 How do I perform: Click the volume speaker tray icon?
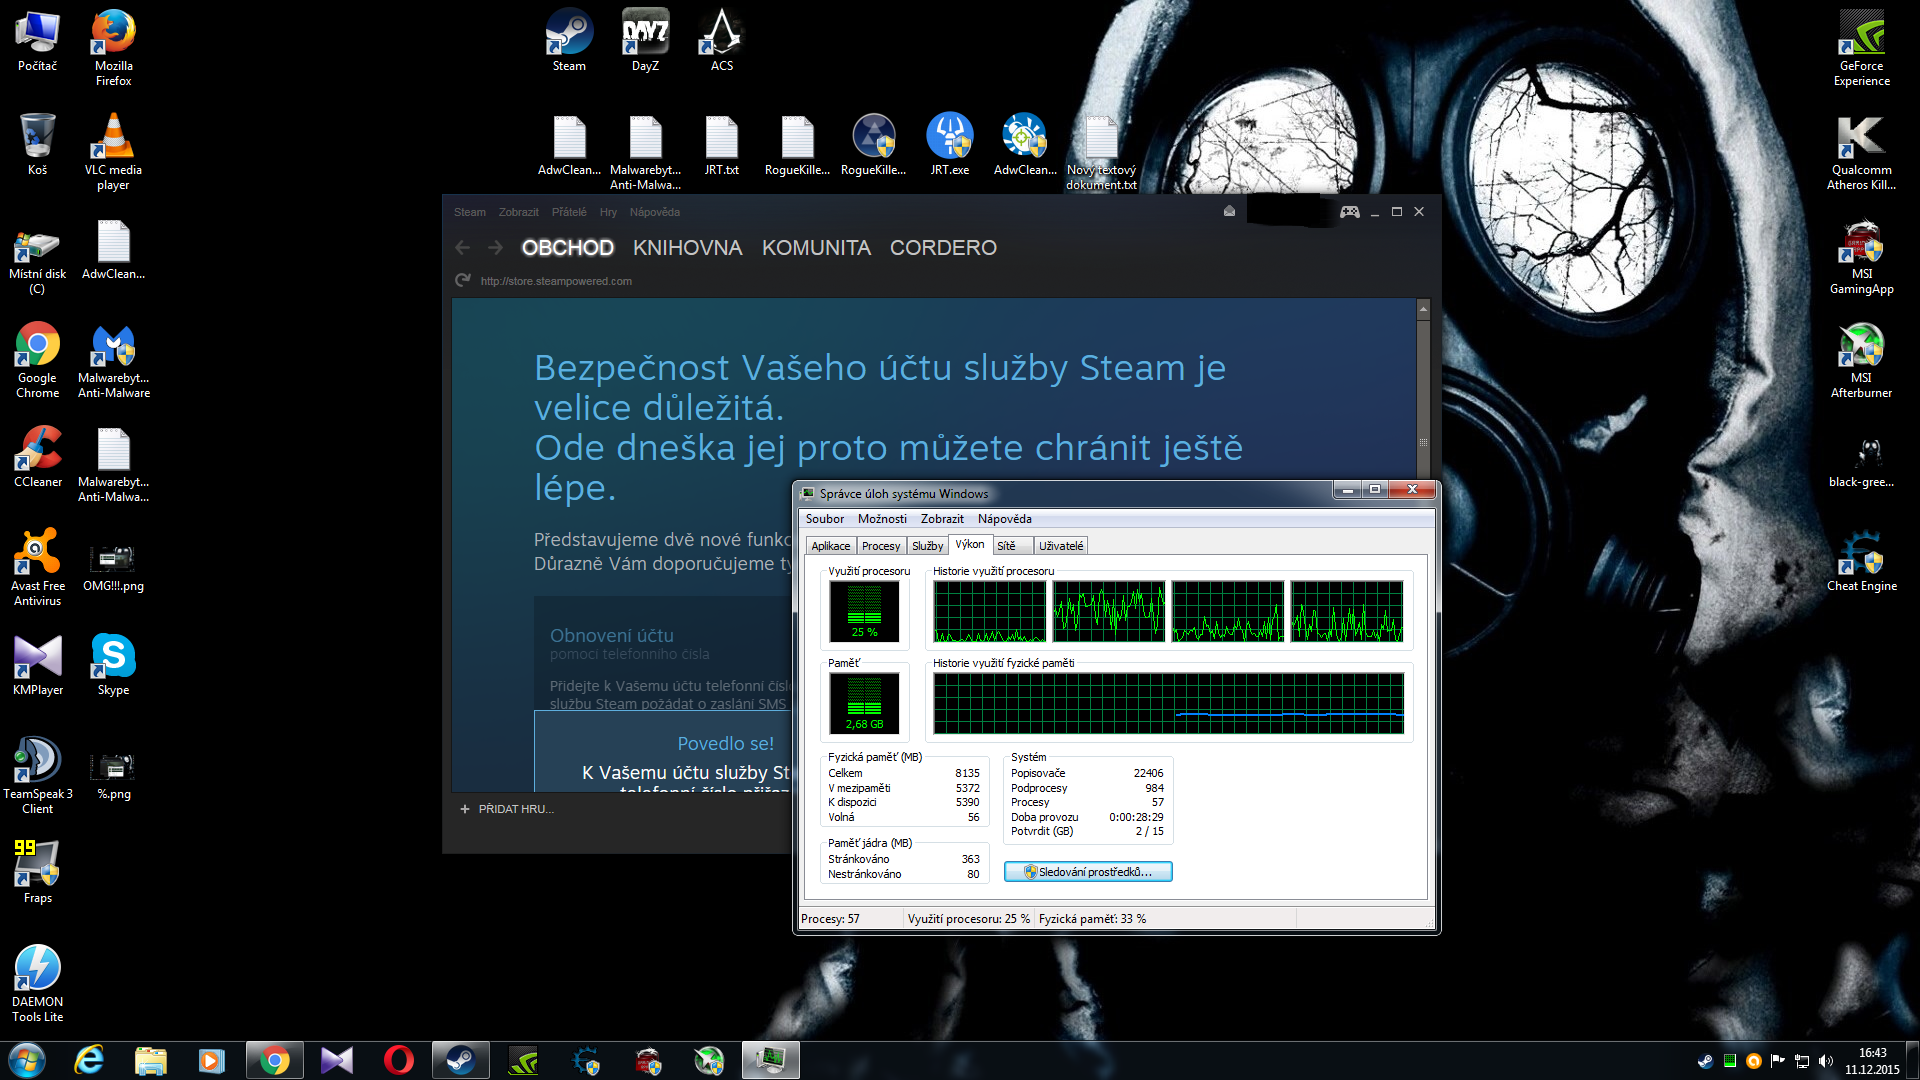1825,1061
